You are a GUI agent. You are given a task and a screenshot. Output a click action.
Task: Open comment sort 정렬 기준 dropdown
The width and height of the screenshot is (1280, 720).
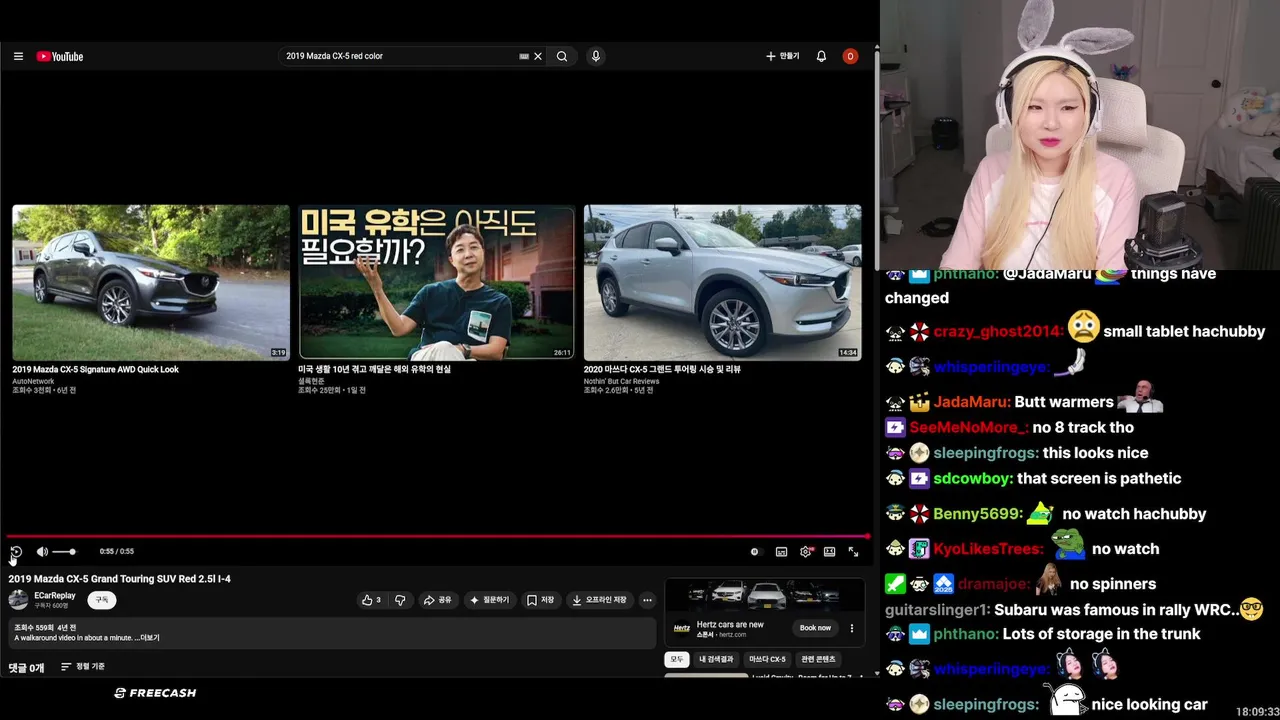[x=83, y=667]
